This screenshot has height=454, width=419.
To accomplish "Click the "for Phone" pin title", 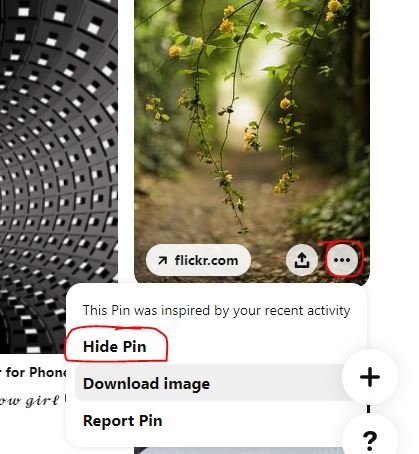I will pos(36,372).
